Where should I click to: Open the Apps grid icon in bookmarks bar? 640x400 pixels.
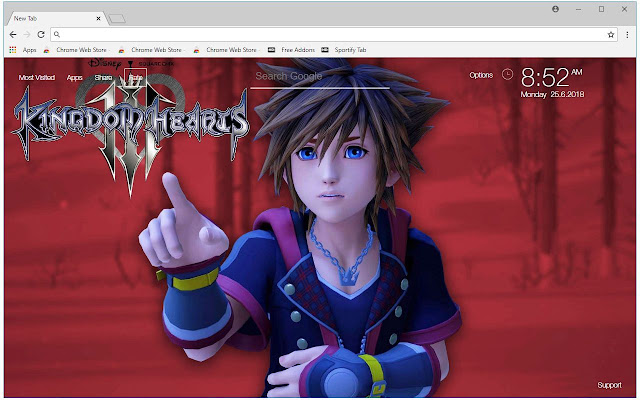13,50
